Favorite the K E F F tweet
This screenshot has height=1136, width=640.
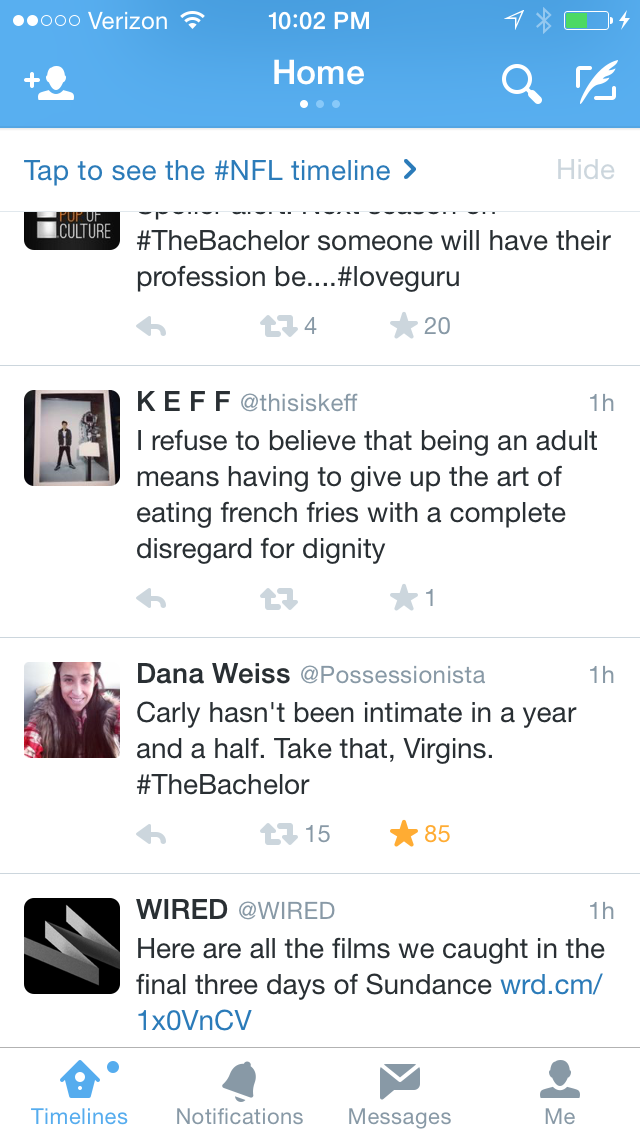(404, 599)
